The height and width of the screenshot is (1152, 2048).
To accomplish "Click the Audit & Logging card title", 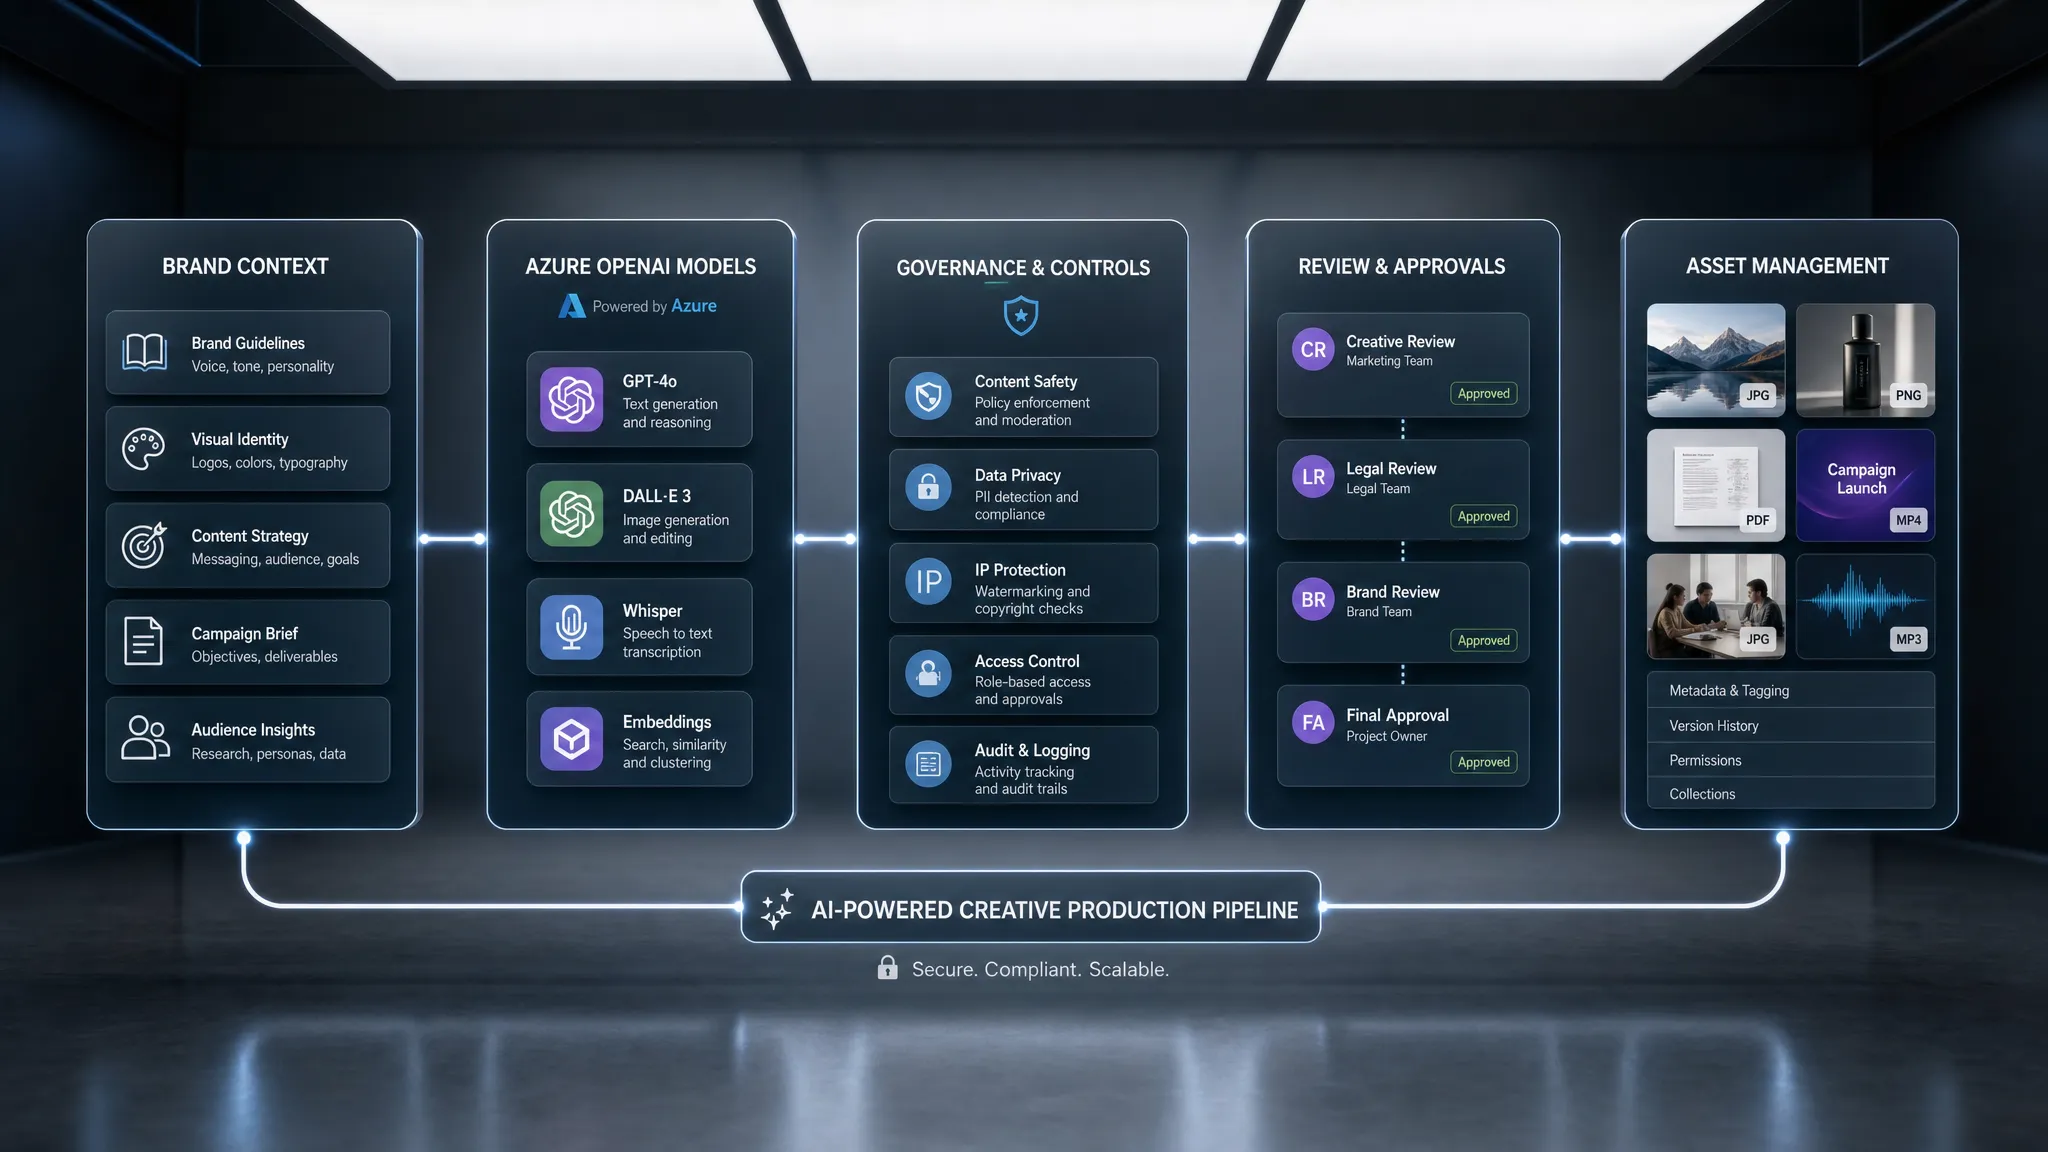I will (x=1033, y=750).
